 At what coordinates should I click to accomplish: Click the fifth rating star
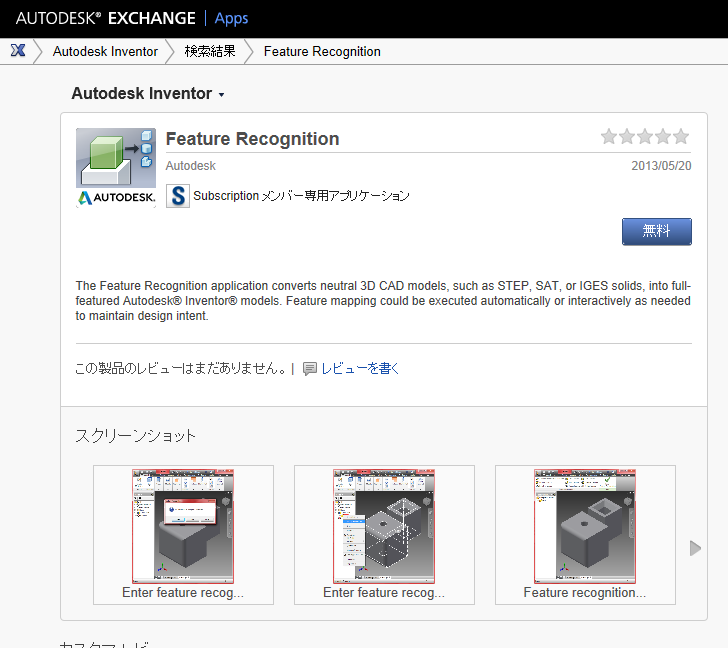coord(681,136)
